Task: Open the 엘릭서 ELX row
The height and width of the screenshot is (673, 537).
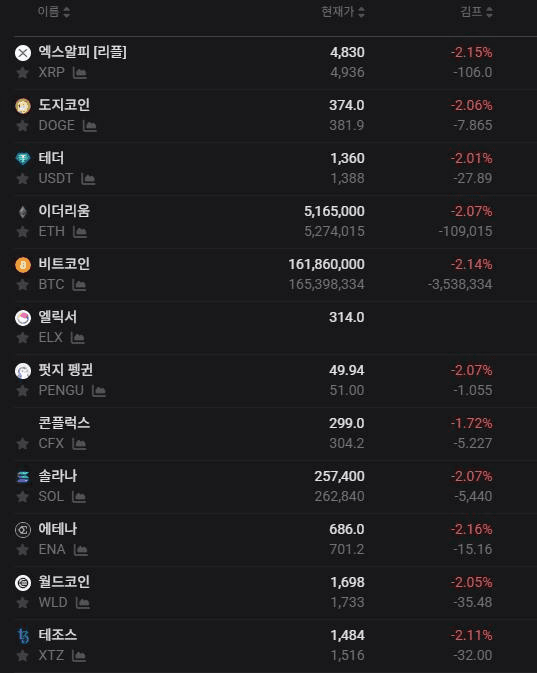Action: click(275, 327)
